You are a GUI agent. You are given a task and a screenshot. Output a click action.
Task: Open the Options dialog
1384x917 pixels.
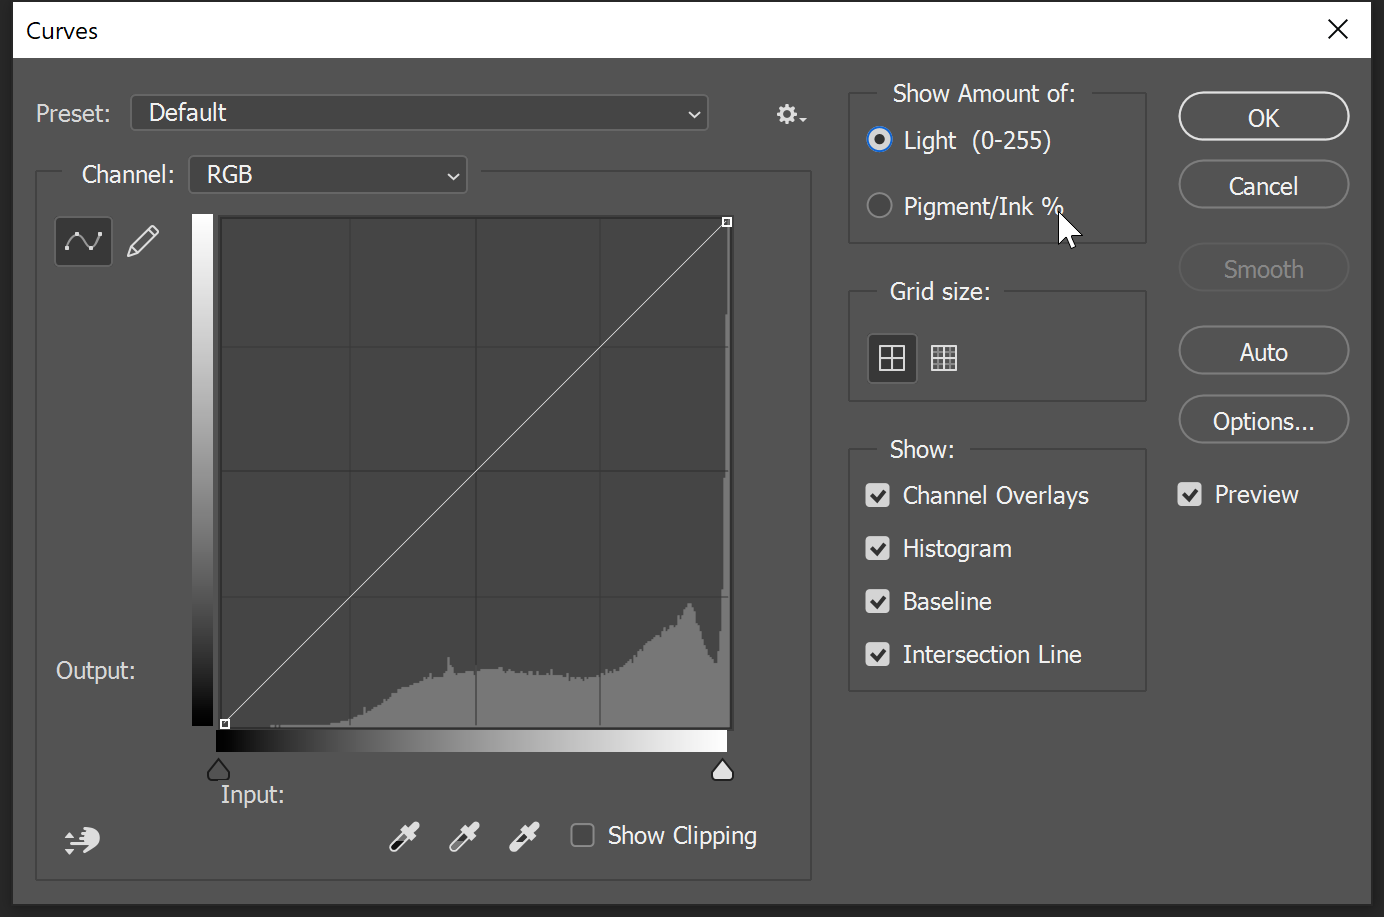pos(1263,419)
